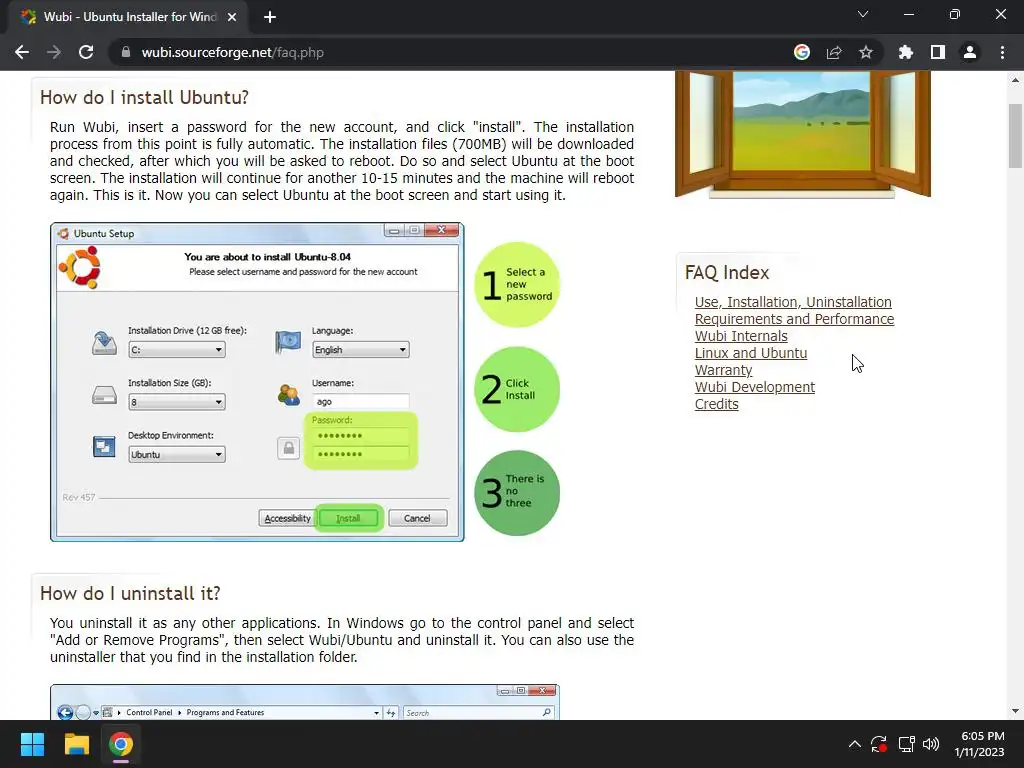Viewport: 1024px width, 768px height.
Task: Click the 'FAQ Index' heading
Action: (x=727, y=272)
